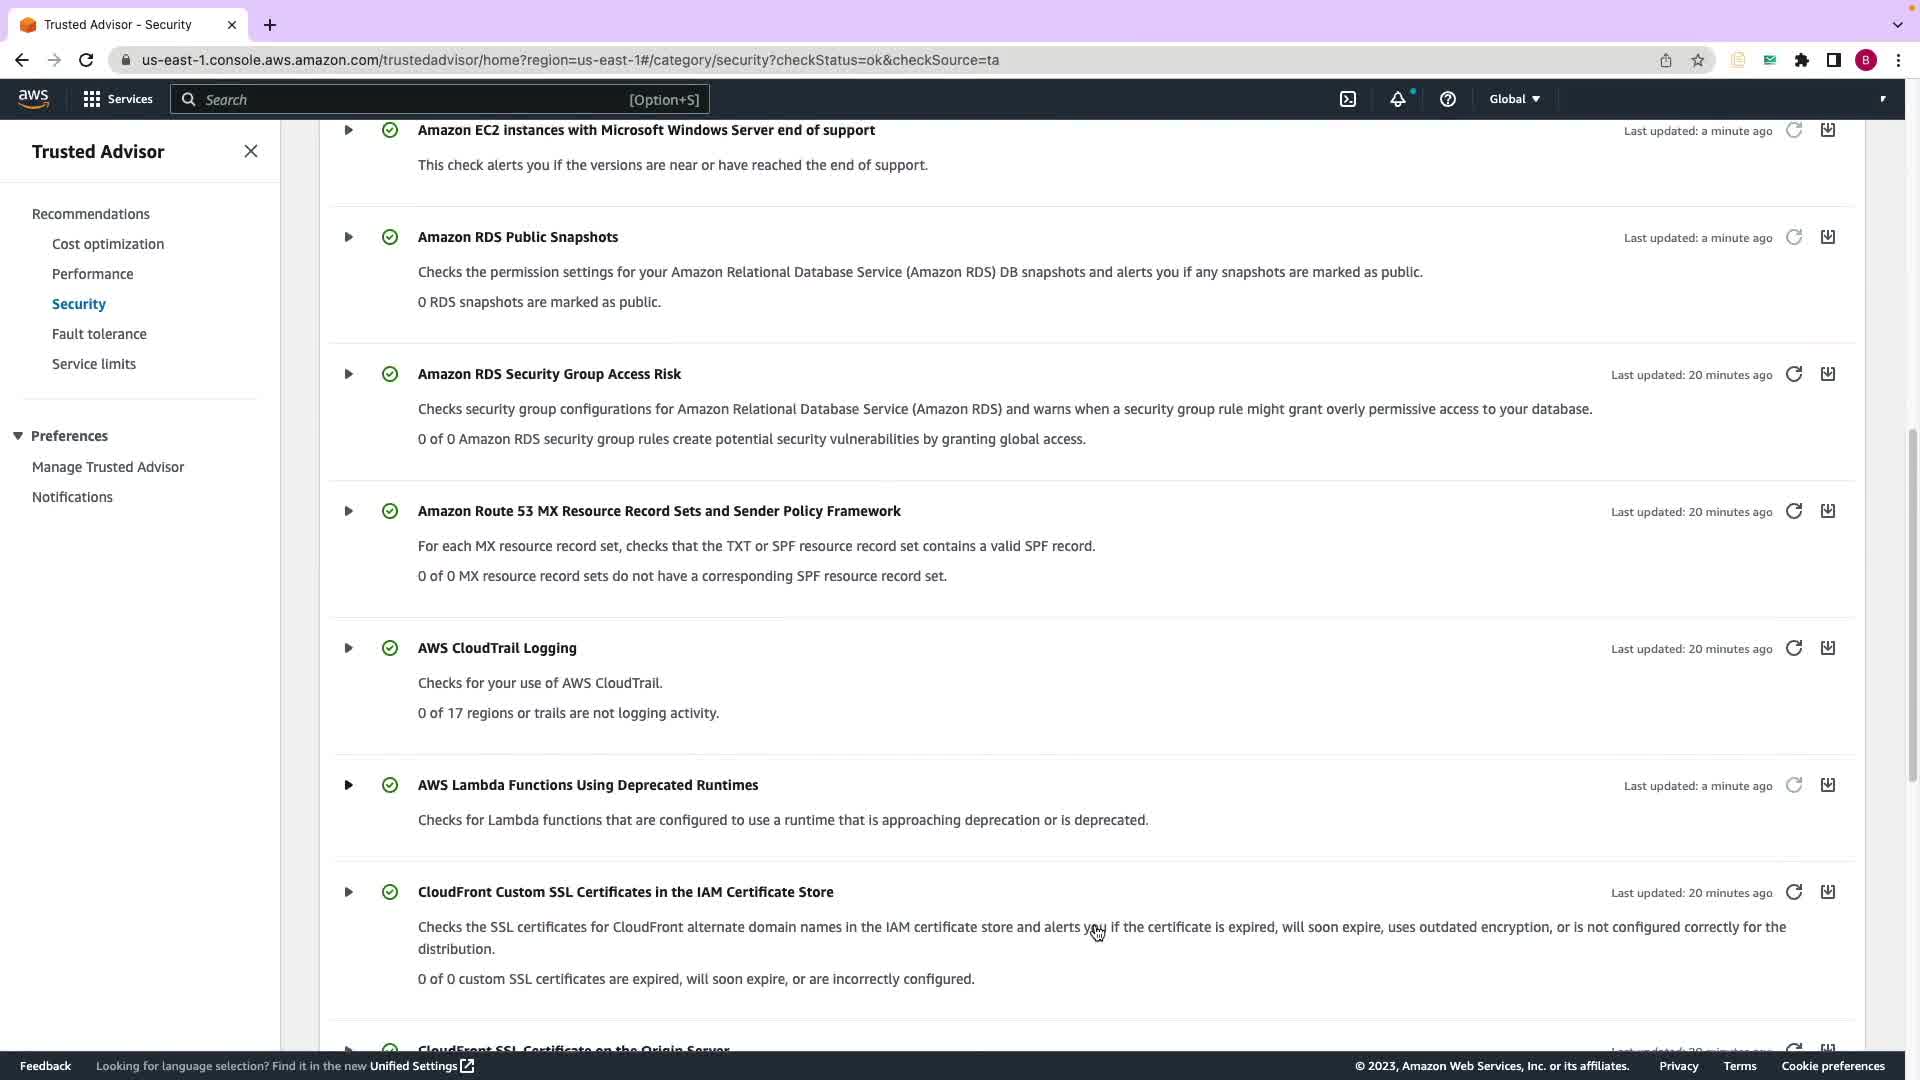
Task: Download the Amazon RDS Public Snapshots report
Action: tap(1827, 237)
